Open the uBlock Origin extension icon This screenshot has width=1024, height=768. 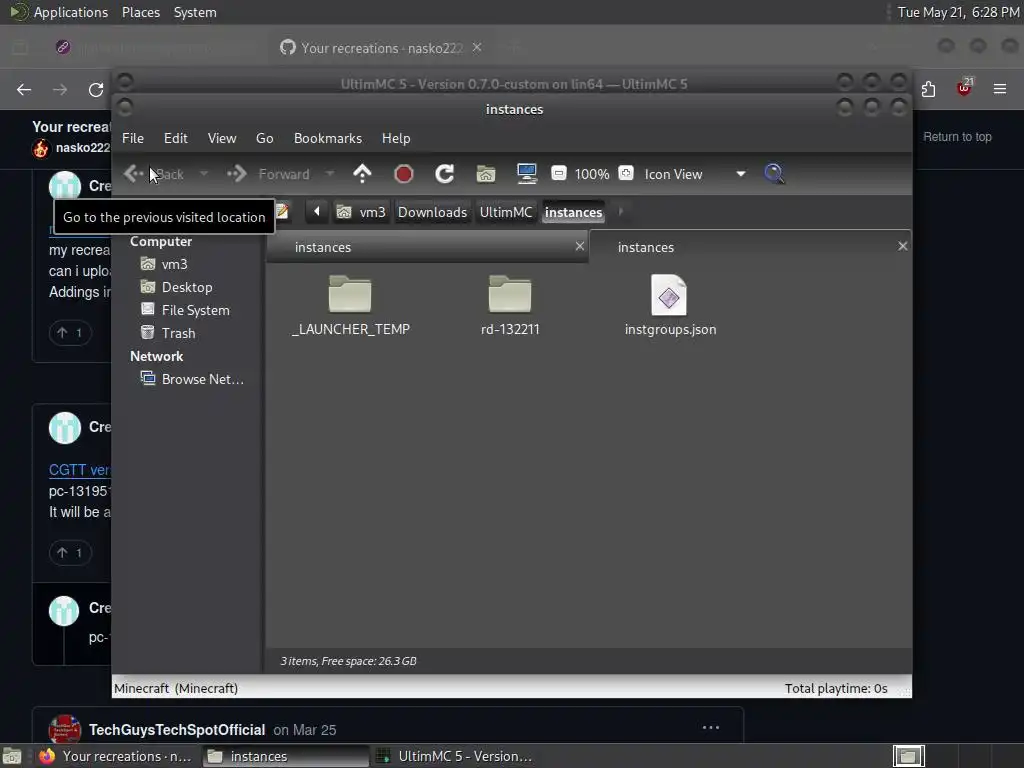pos(964,88)
